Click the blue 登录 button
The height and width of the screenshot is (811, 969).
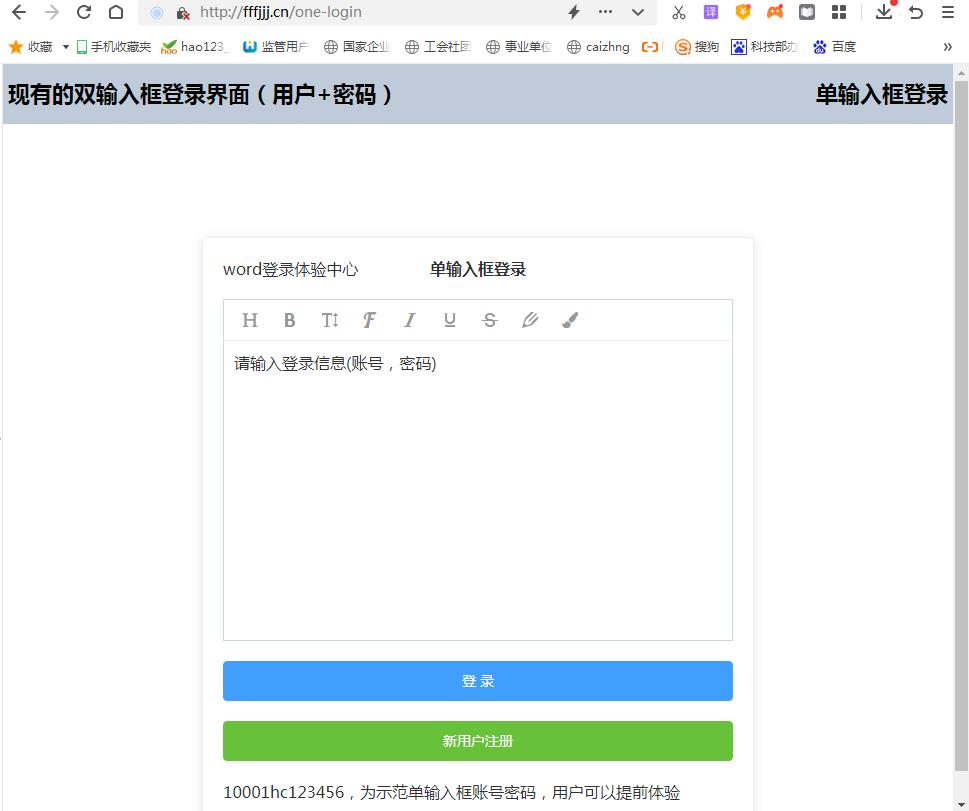click(x=478, y=681)
